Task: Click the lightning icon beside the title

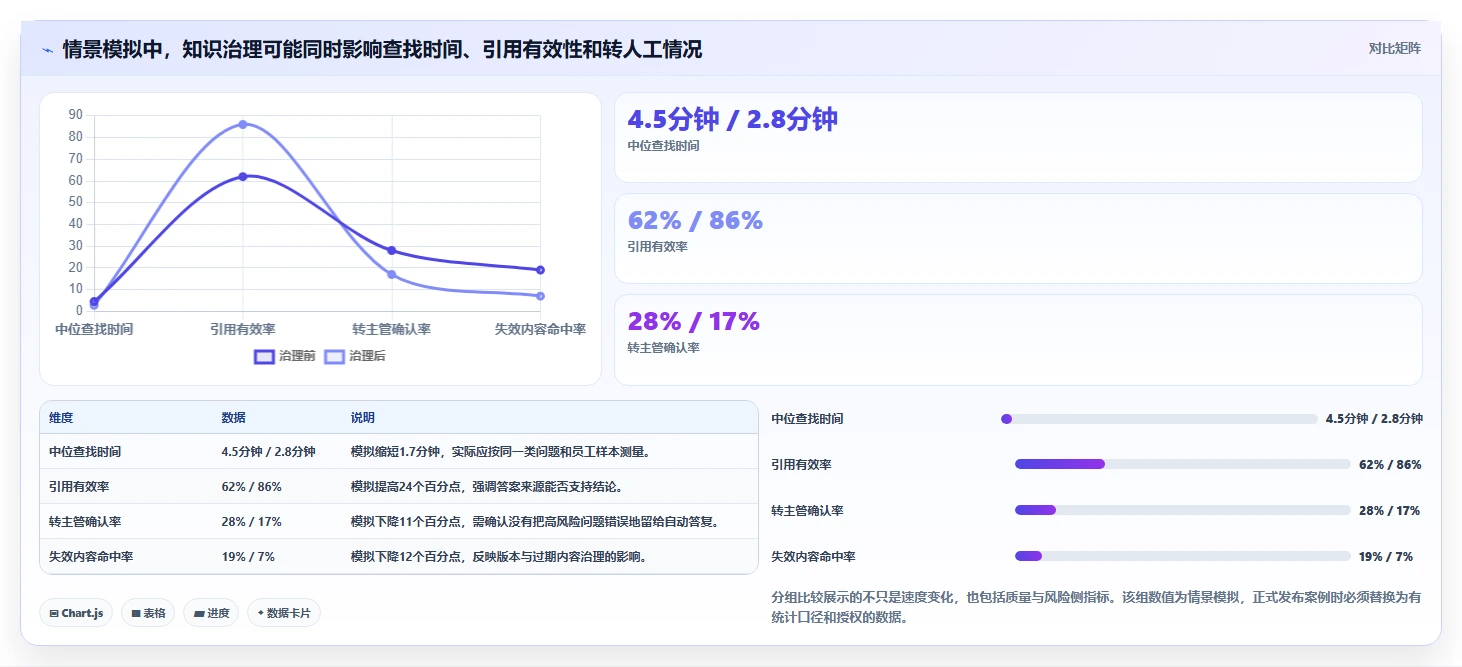Action: click(x=47, y=50)
